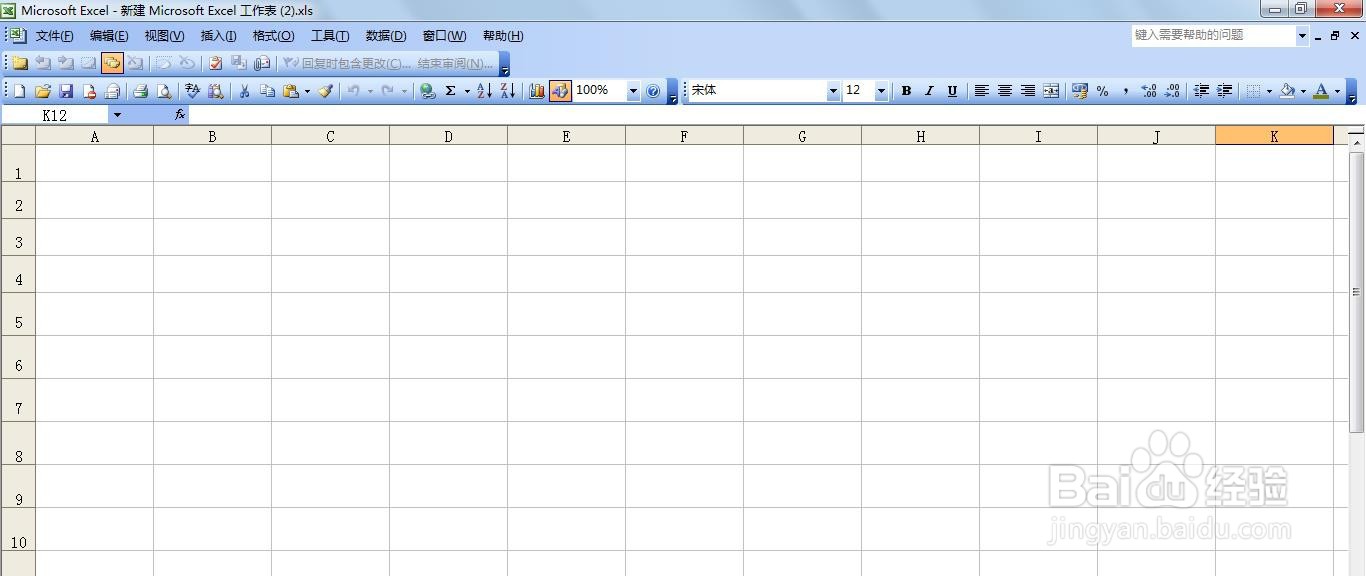Image resolution: width=1366 pixels, height=576 pixels.
Task: Open Print Preview
Action: coord(164,91)
